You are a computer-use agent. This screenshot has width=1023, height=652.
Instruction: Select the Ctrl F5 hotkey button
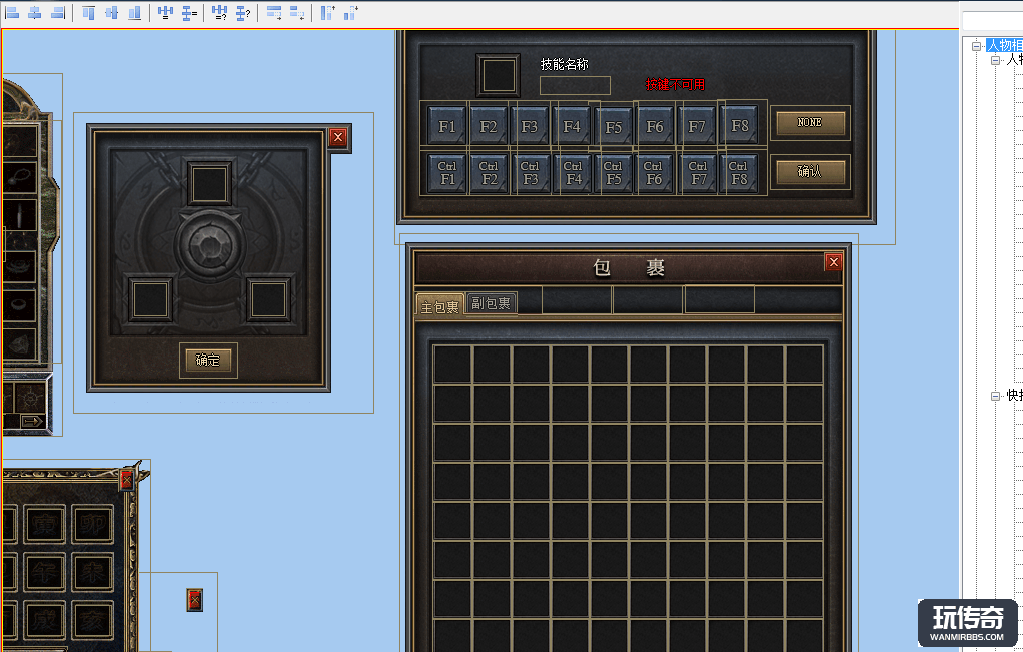(x=613, y=173)
